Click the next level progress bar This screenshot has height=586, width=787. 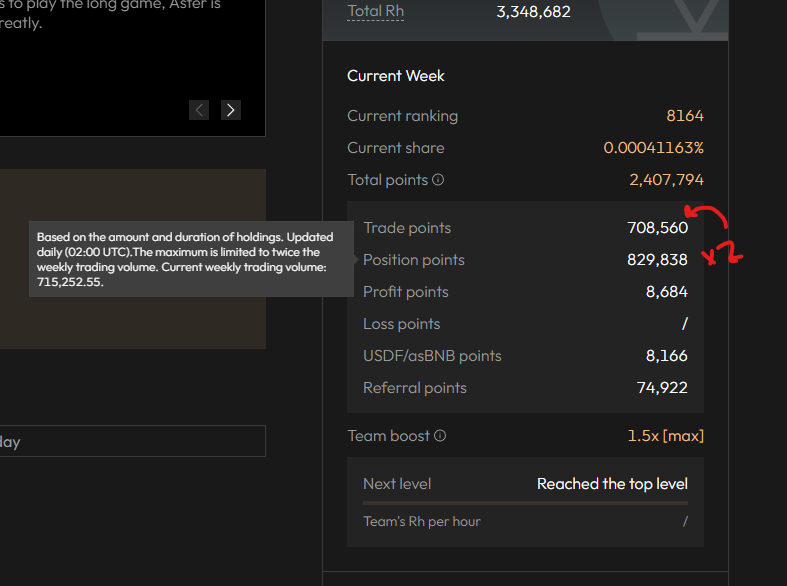[x=526, y=503]
